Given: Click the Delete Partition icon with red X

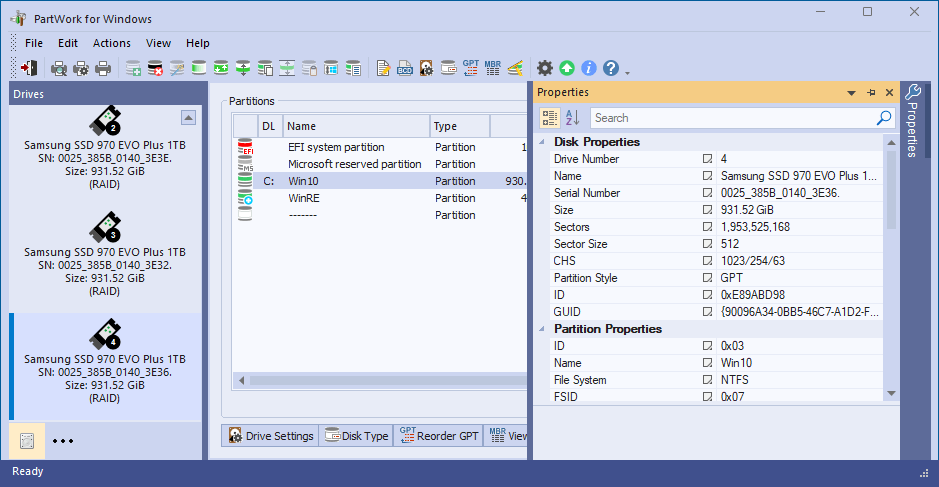Looking at the screenshot, I should click(155, 68).
